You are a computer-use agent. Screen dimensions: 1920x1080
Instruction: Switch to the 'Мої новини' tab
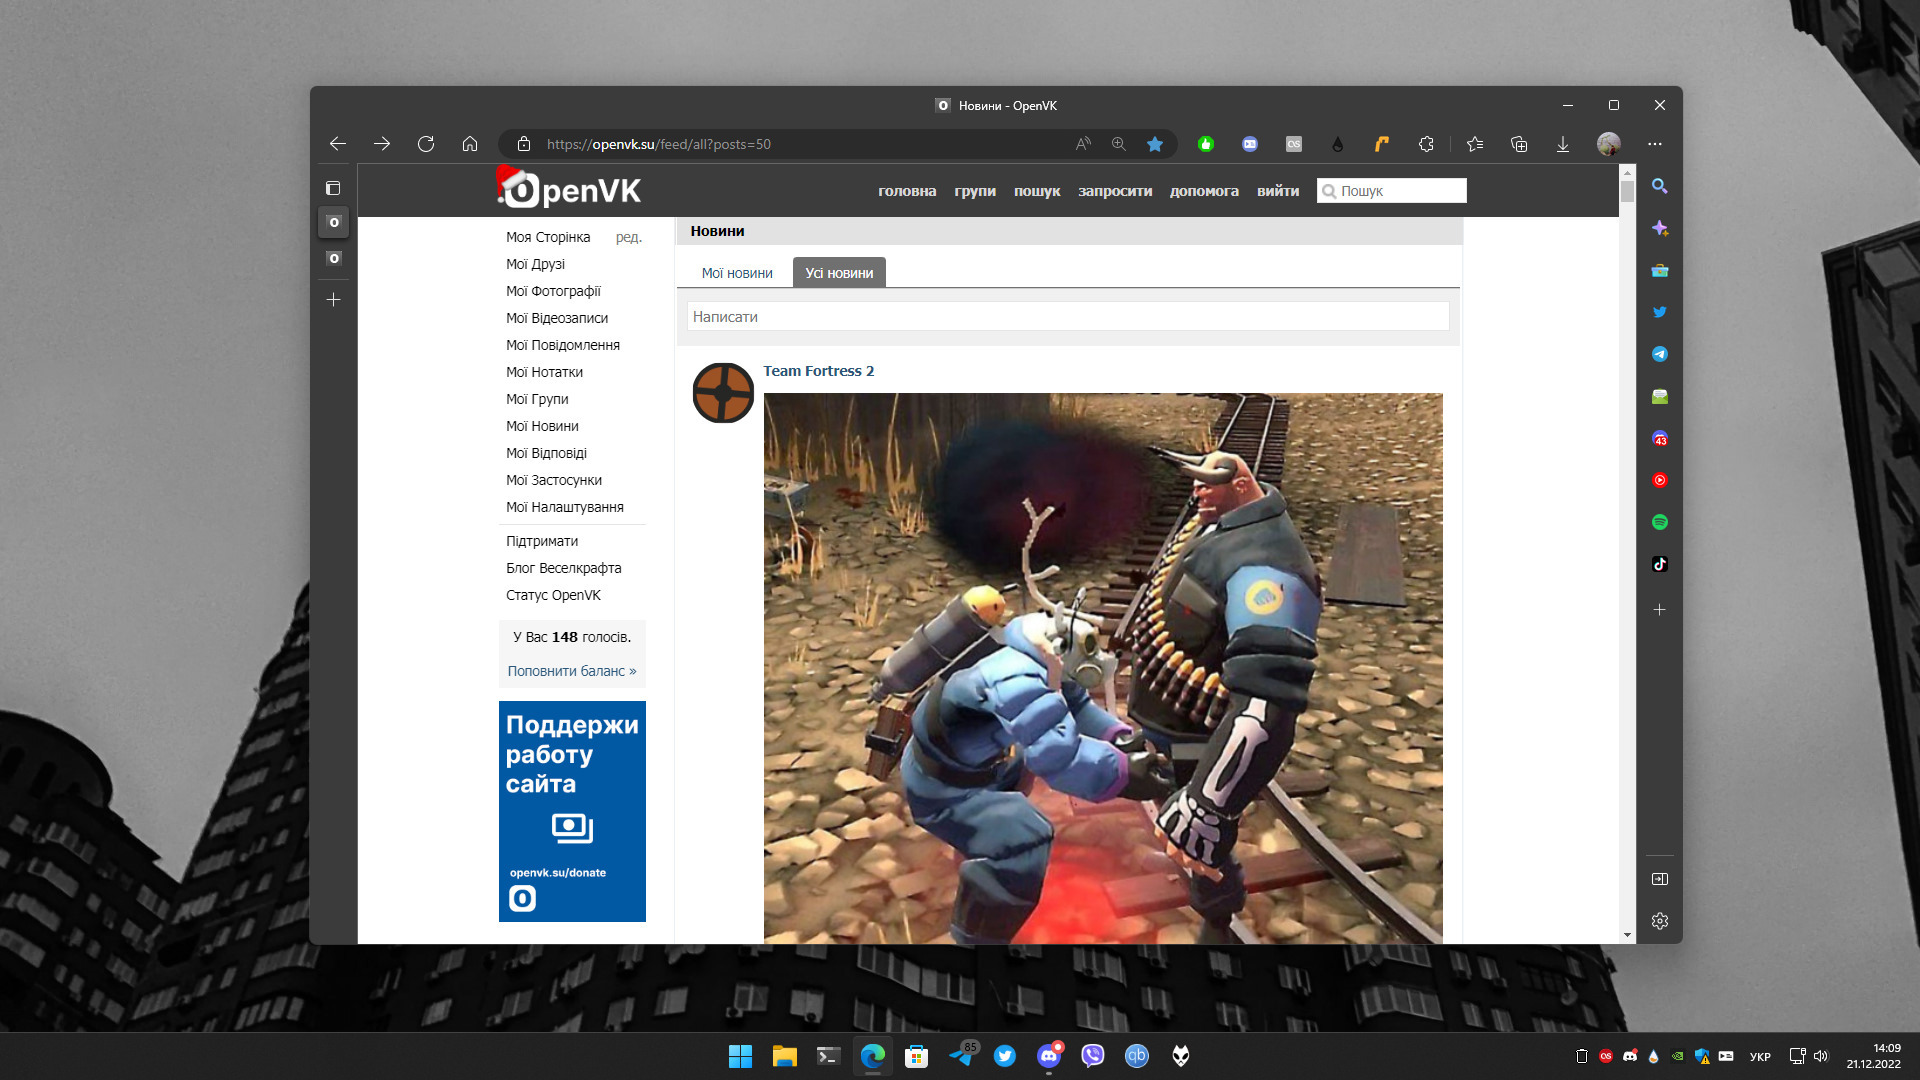click(737, 273)
